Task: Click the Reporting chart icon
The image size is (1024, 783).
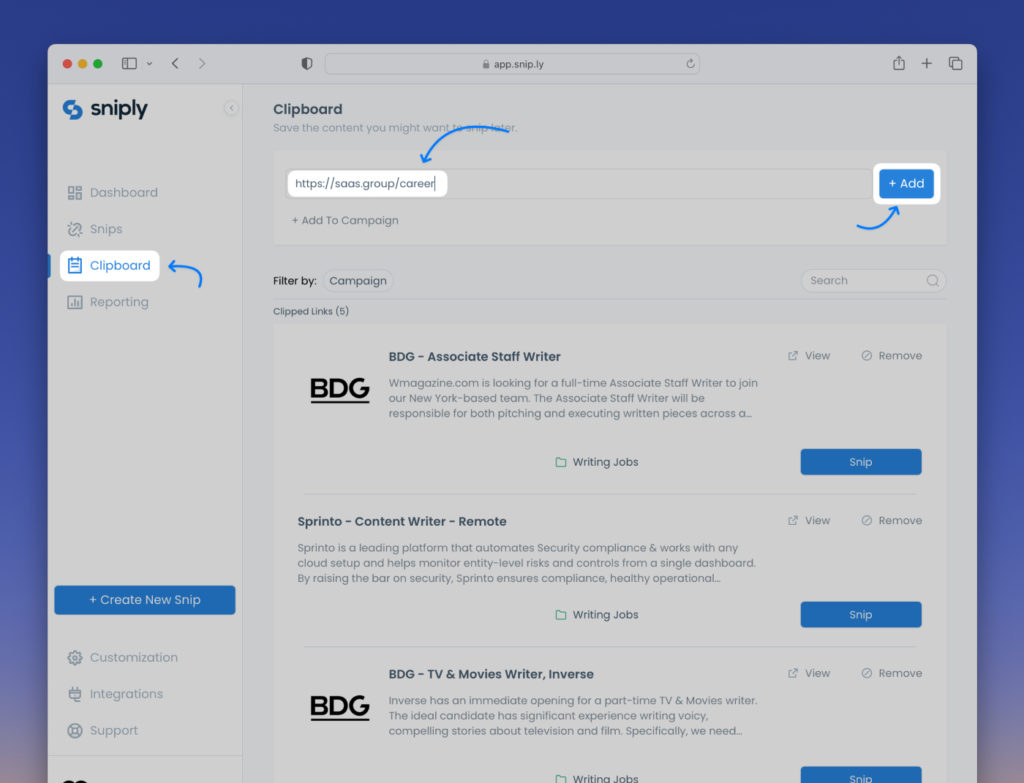Action: pyautogui.click(x=74, y=302)
